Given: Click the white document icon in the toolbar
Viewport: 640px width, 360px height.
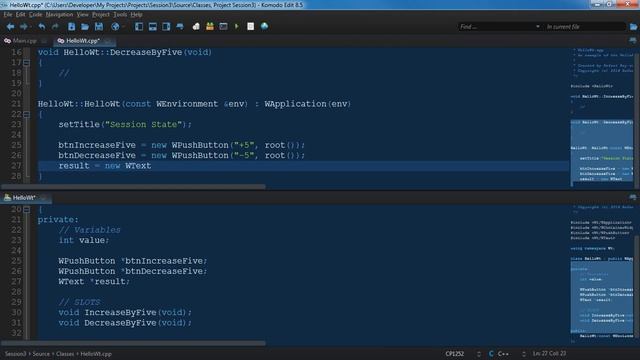Looking at the screenshot, I should pos(251,27).
